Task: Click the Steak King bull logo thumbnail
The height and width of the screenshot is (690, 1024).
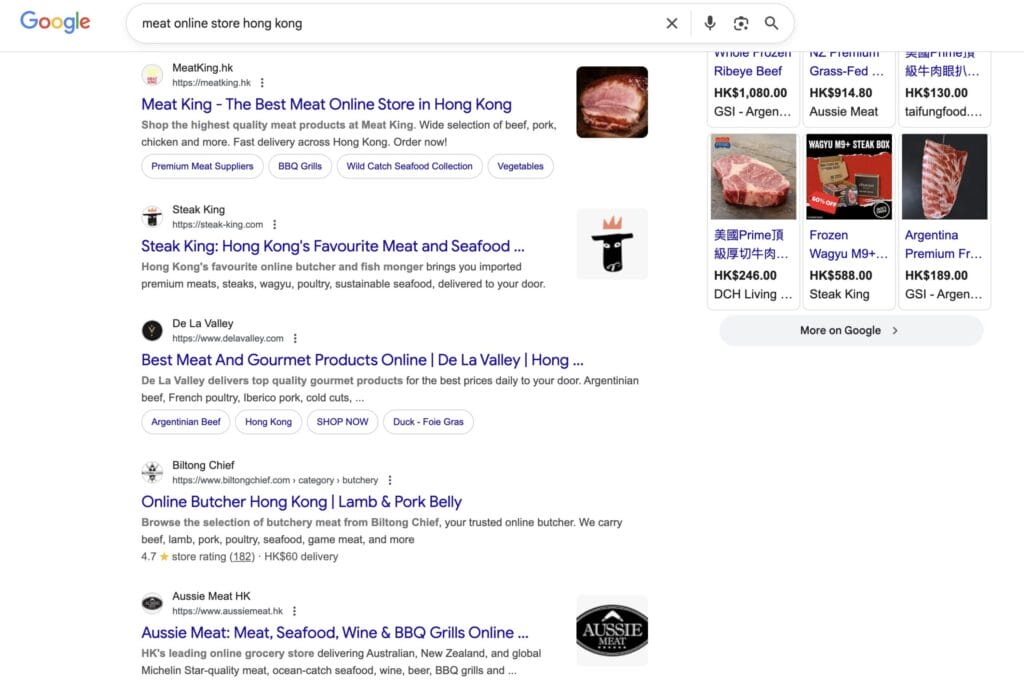Action: (611, 243)
